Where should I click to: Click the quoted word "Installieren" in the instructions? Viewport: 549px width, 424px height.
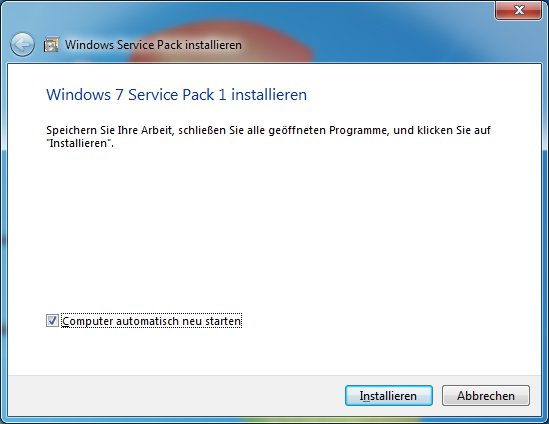[80, 143]
